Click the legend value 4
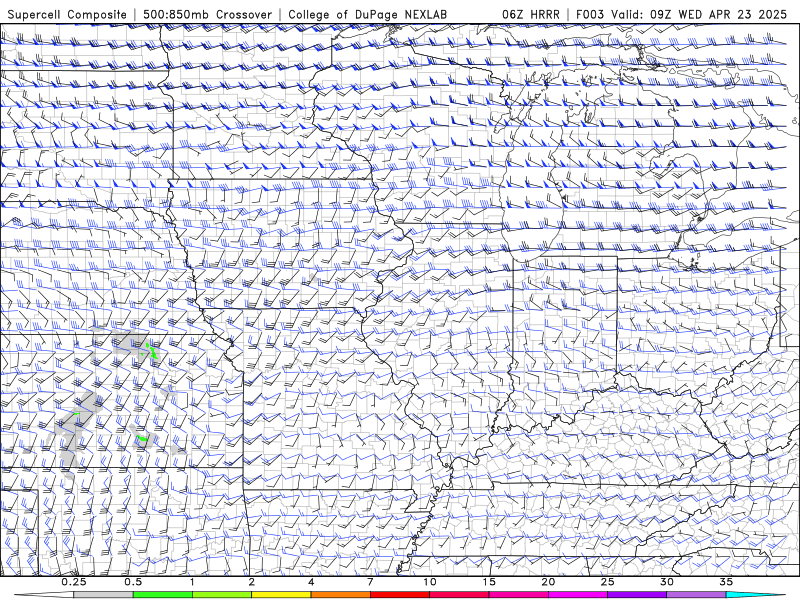The width and height of the screenshot is (800, 600). (311, 582)
